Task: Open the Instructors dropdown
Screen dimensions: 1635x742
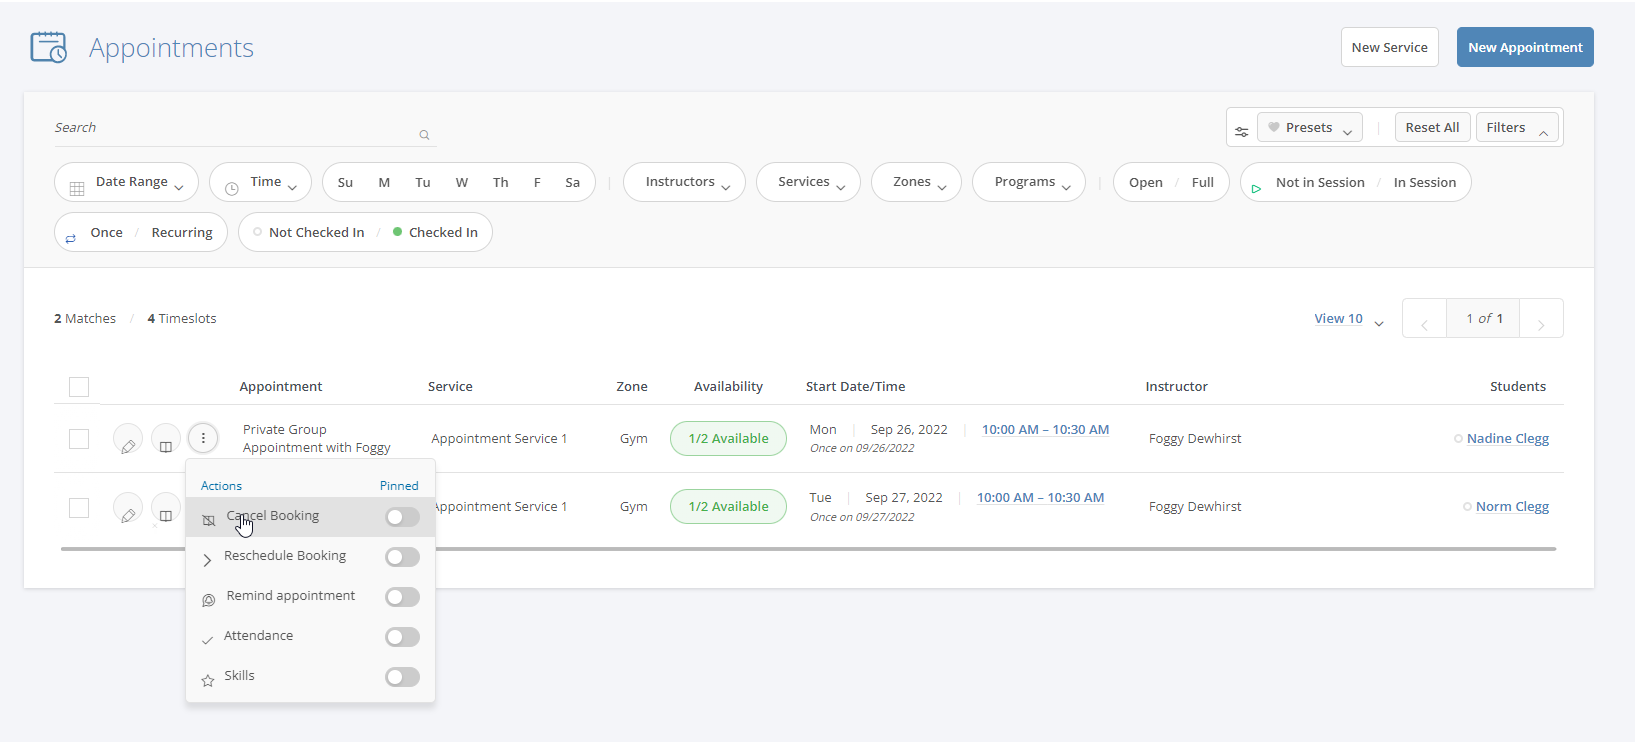Action: 684,182
